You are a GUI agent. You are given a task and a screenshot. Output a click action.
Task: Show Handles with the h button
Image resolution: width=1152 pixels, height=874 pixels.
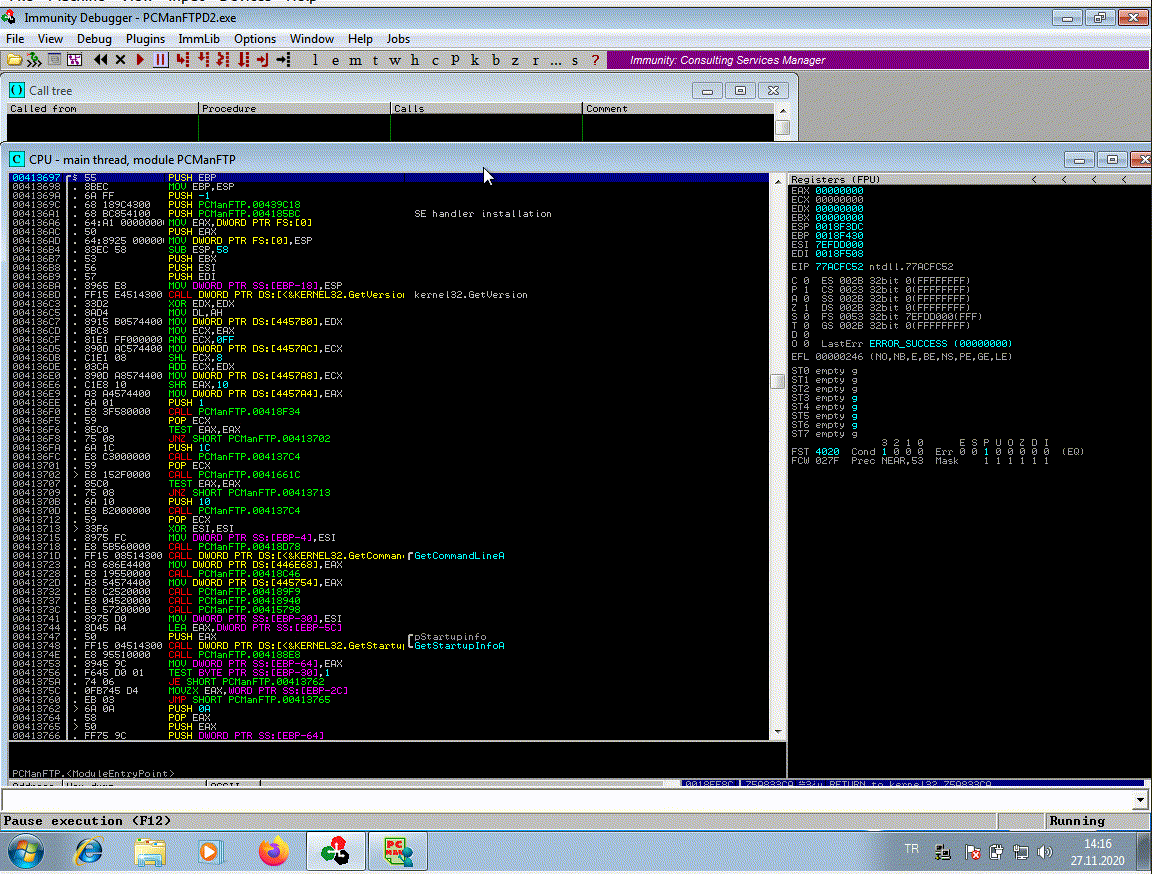pyautogui.click(x=415, y=60)
